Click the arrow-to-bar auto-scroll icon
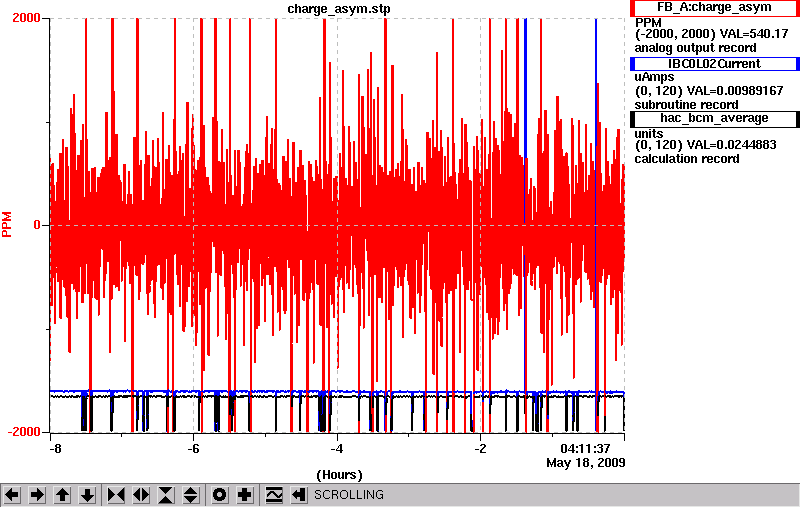 (x=299, y=495)
